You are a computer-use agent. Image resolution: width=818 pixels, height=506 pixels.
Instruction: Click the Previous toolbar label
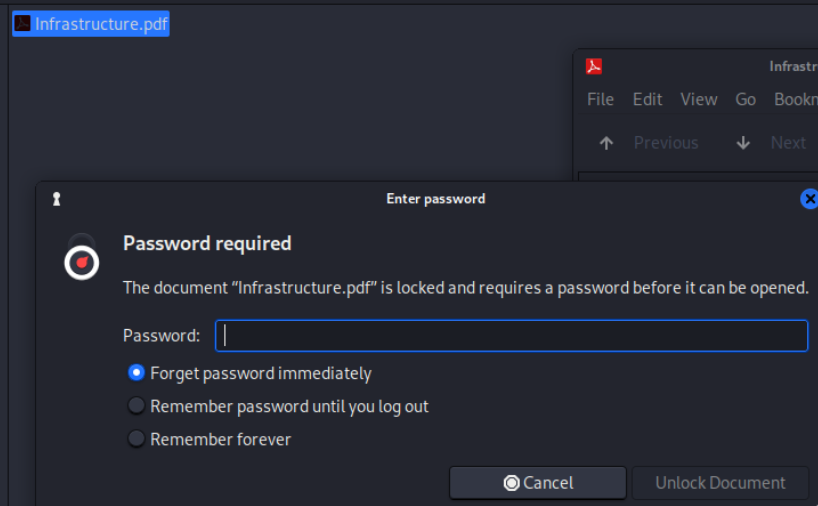665,143
